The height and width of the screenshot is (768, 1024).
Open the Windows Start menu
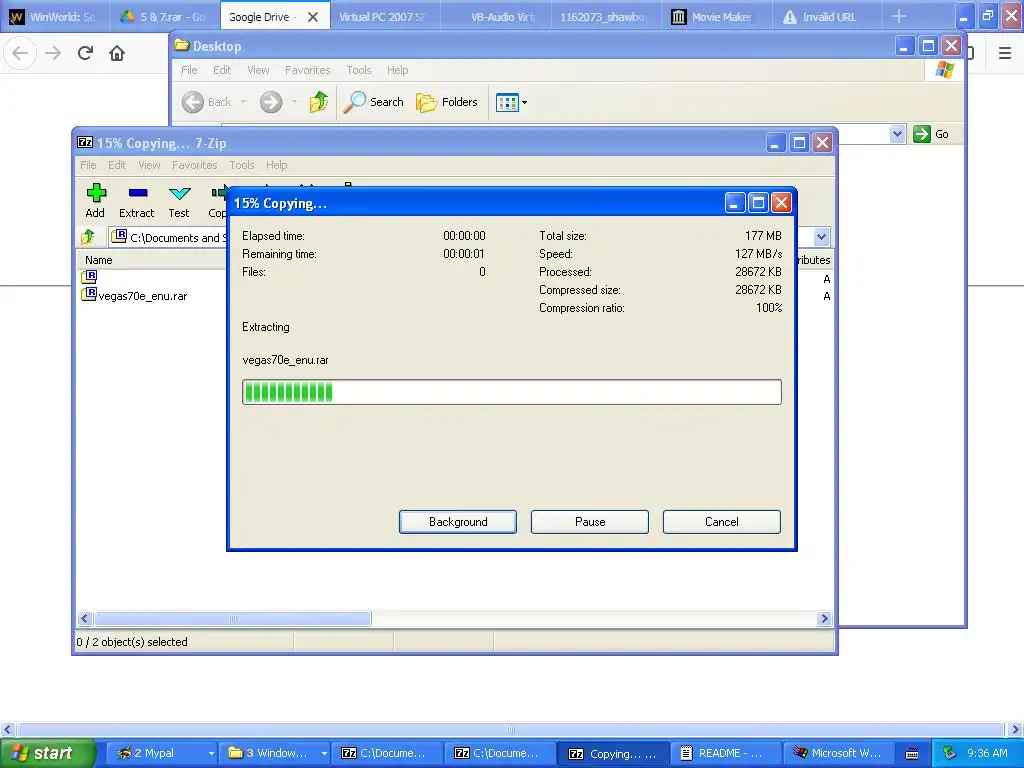tap(48, 753)
